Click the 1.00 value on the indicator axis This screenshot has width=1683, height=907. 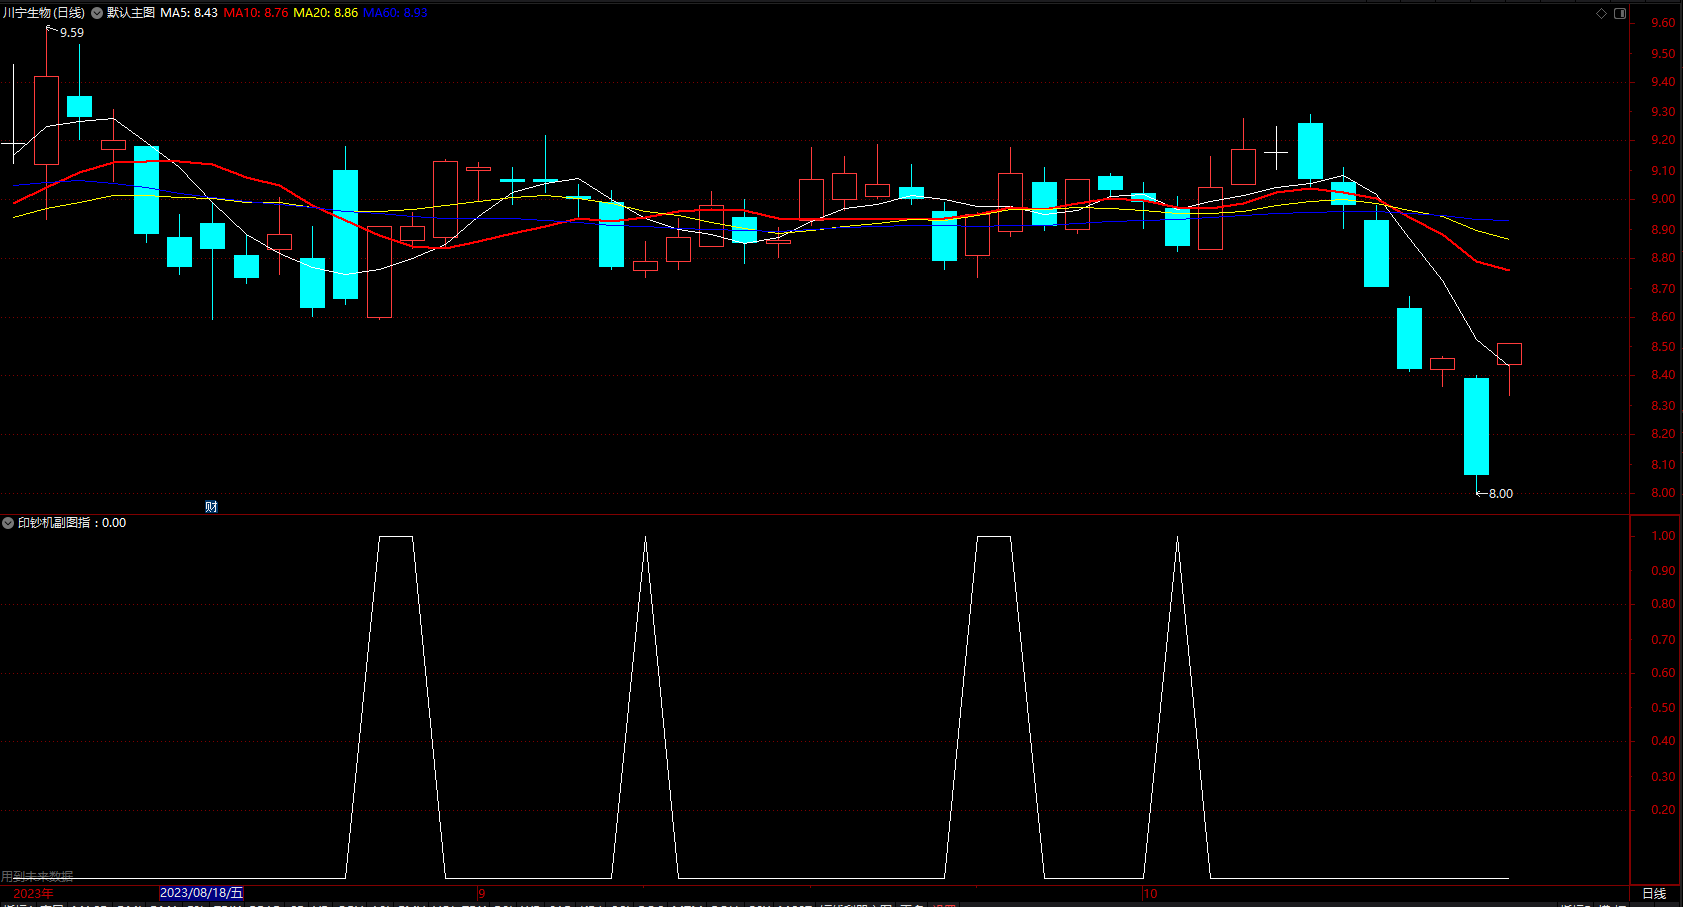click(x=1664, y=536)
